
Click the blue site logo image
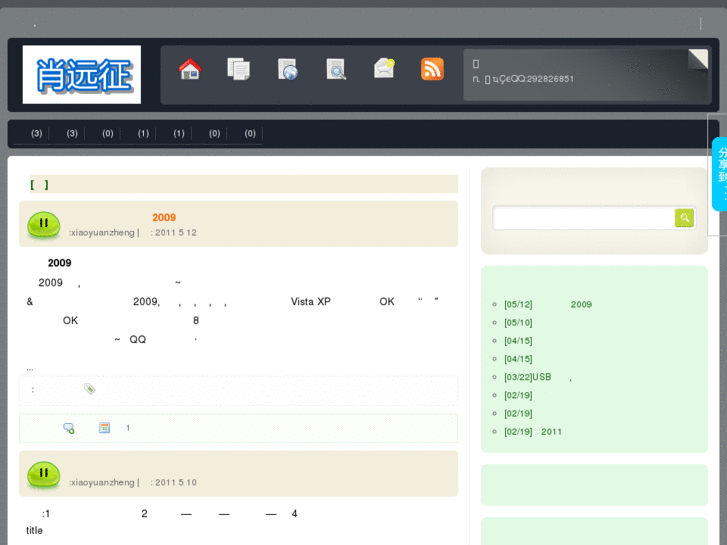[82, 74]
